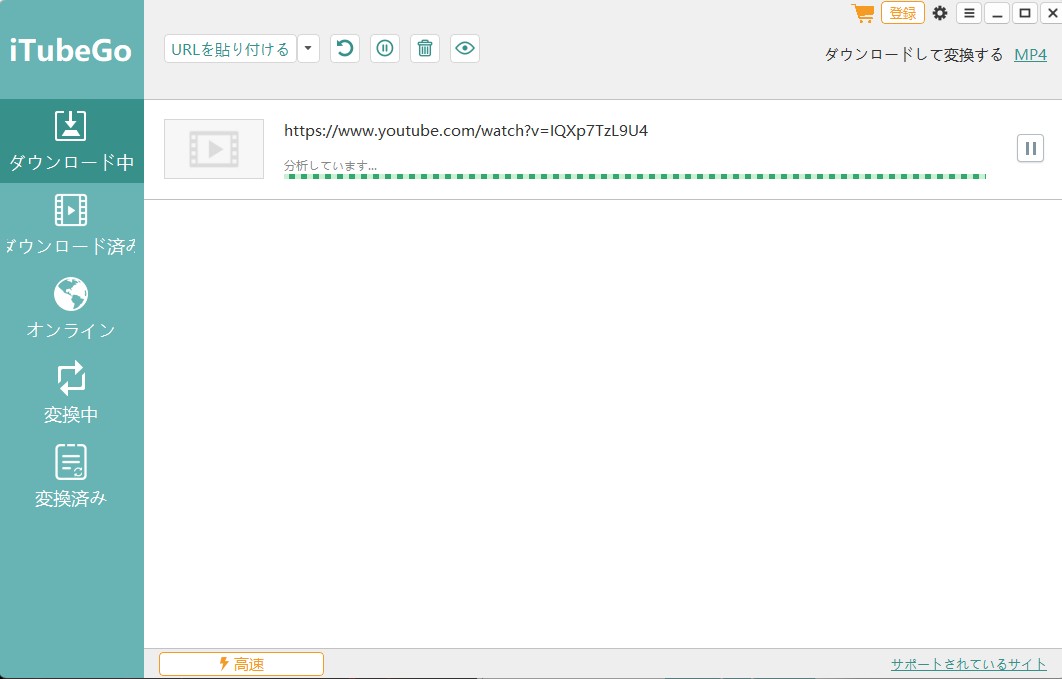This screenshot has width=1062, height=679.
Task: Click the MP4 format link
Action: coord(1030,55)
